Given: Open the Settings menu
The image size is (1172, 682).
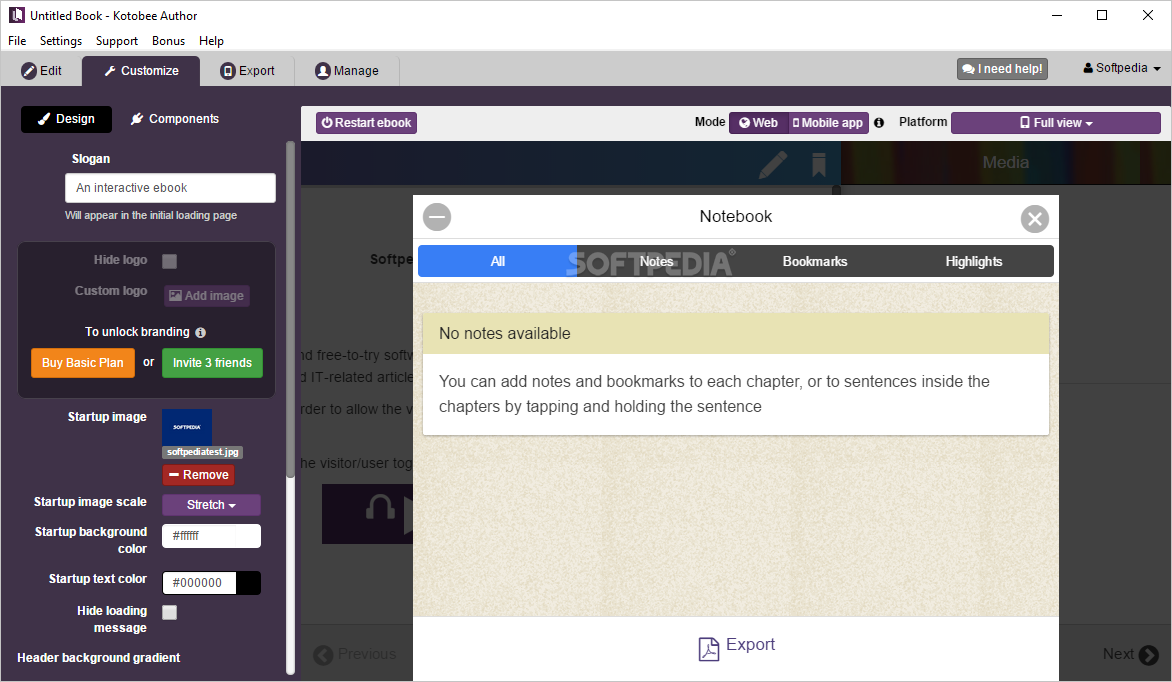Looking at the screenshot, I should 61,41.
